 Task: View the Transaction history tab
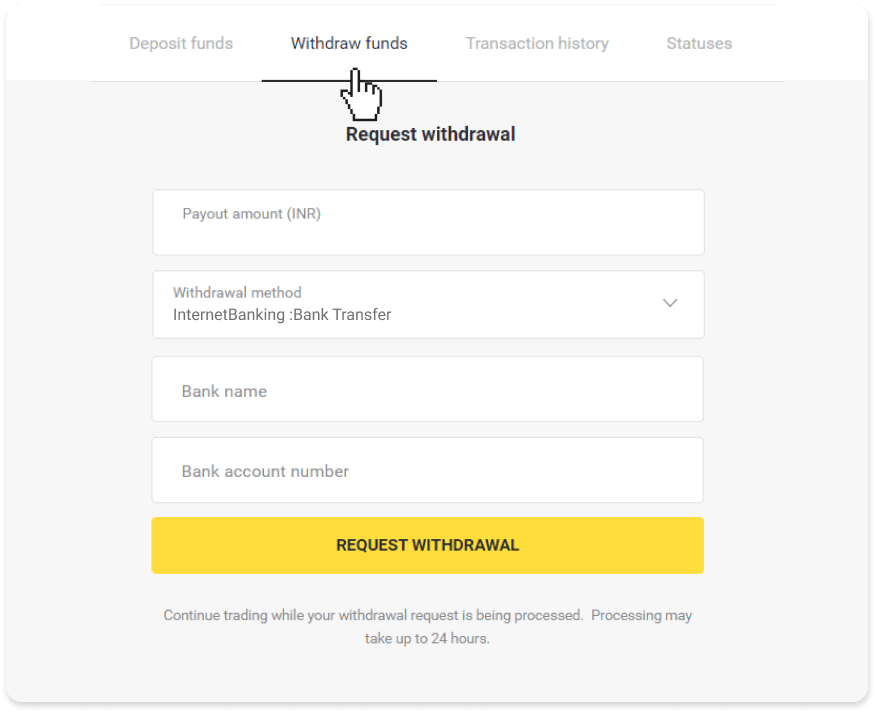[x=537, y=43]
